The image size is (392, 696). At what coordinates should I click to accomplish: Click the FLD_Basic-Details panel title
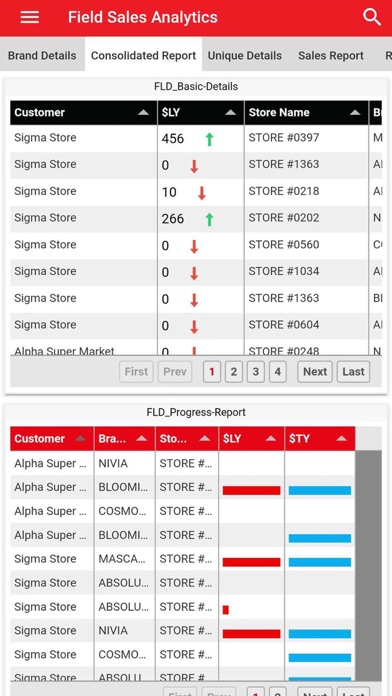196,87
